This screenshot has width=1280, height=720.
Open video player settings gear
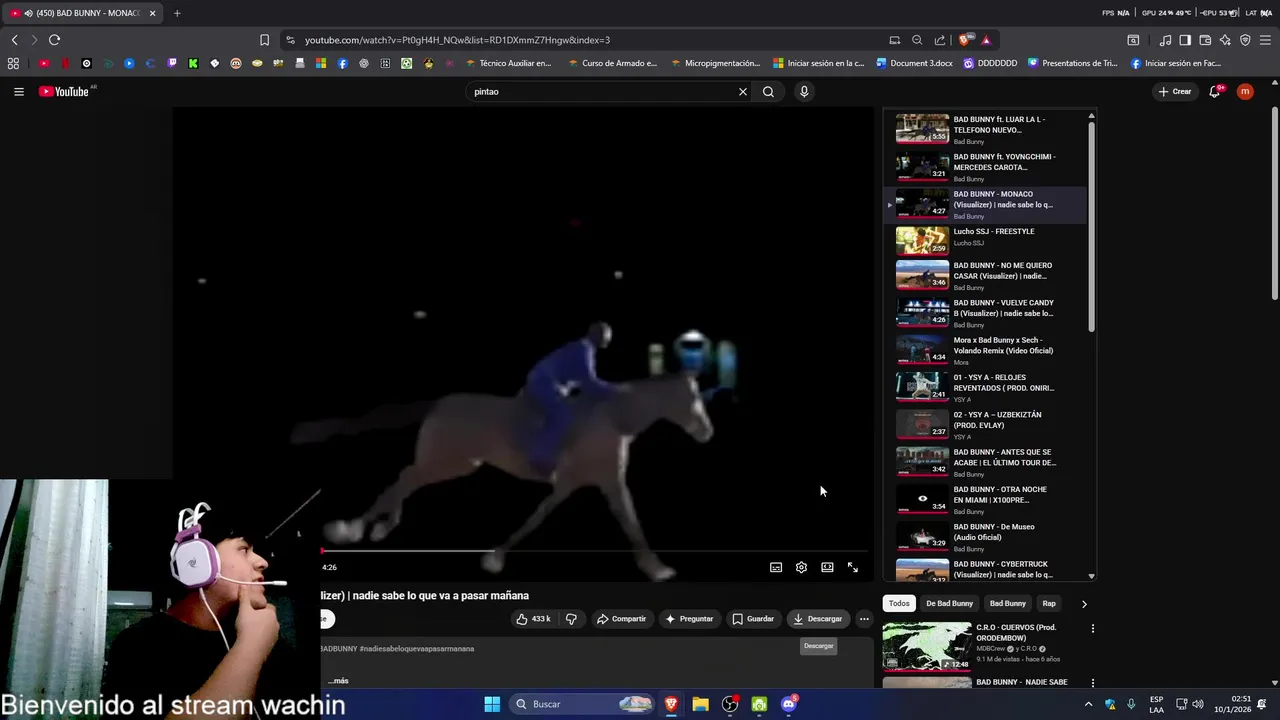pyautogui.click(x=801, y=567)
